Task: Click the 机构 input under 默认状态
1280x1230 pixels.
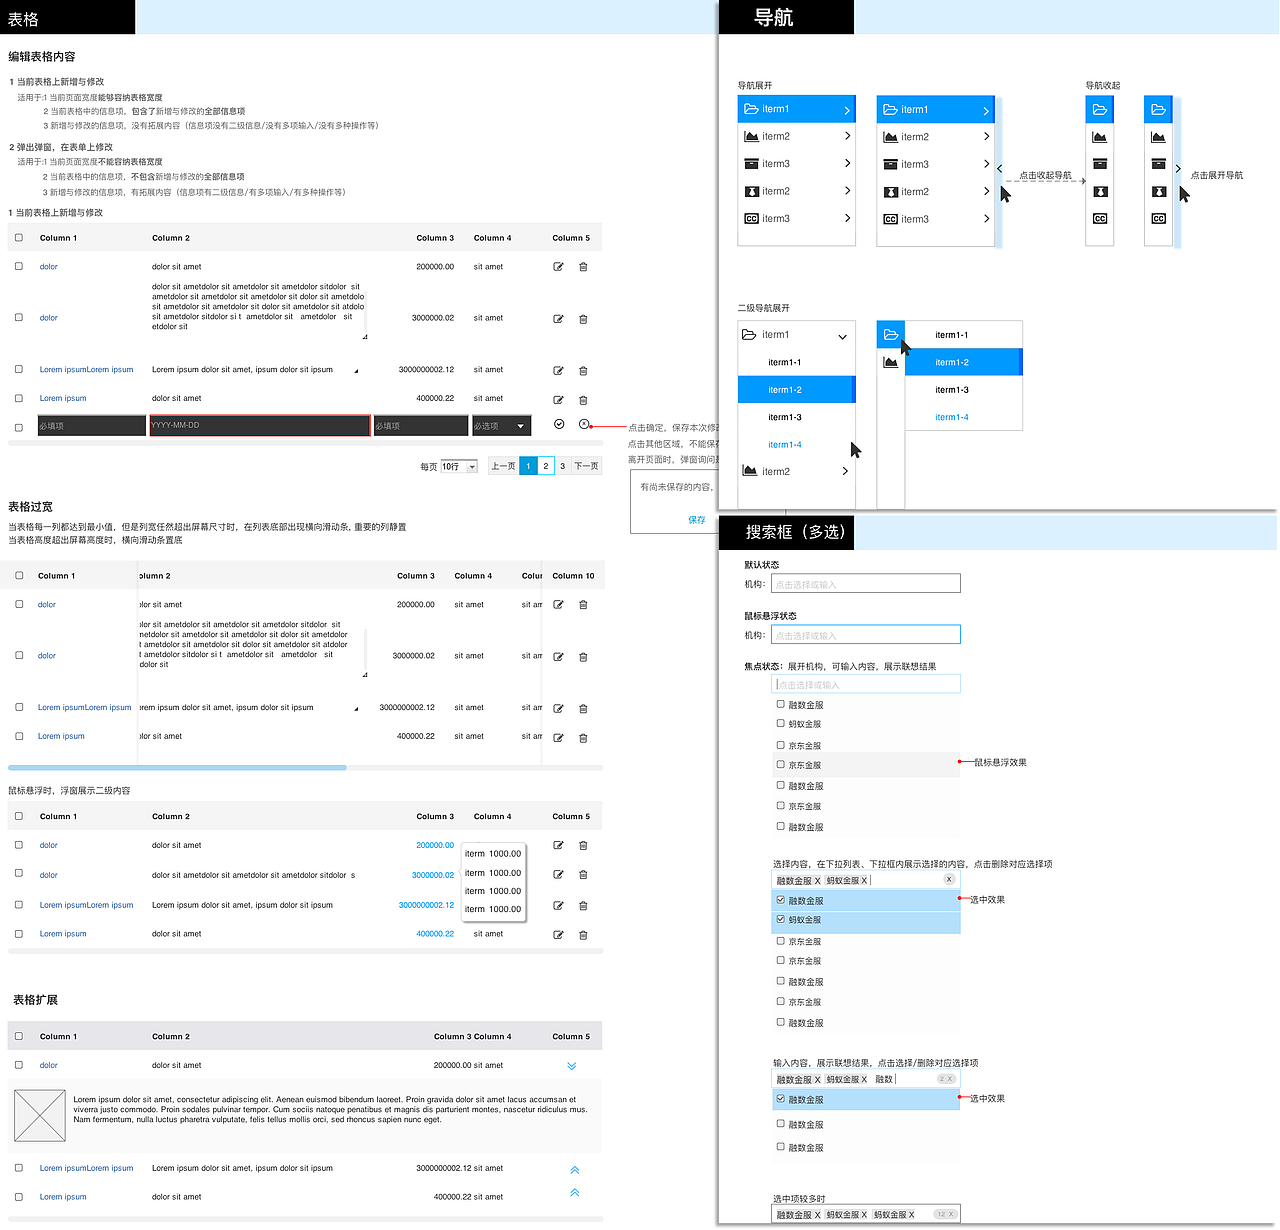Action: tap(866, 584)
